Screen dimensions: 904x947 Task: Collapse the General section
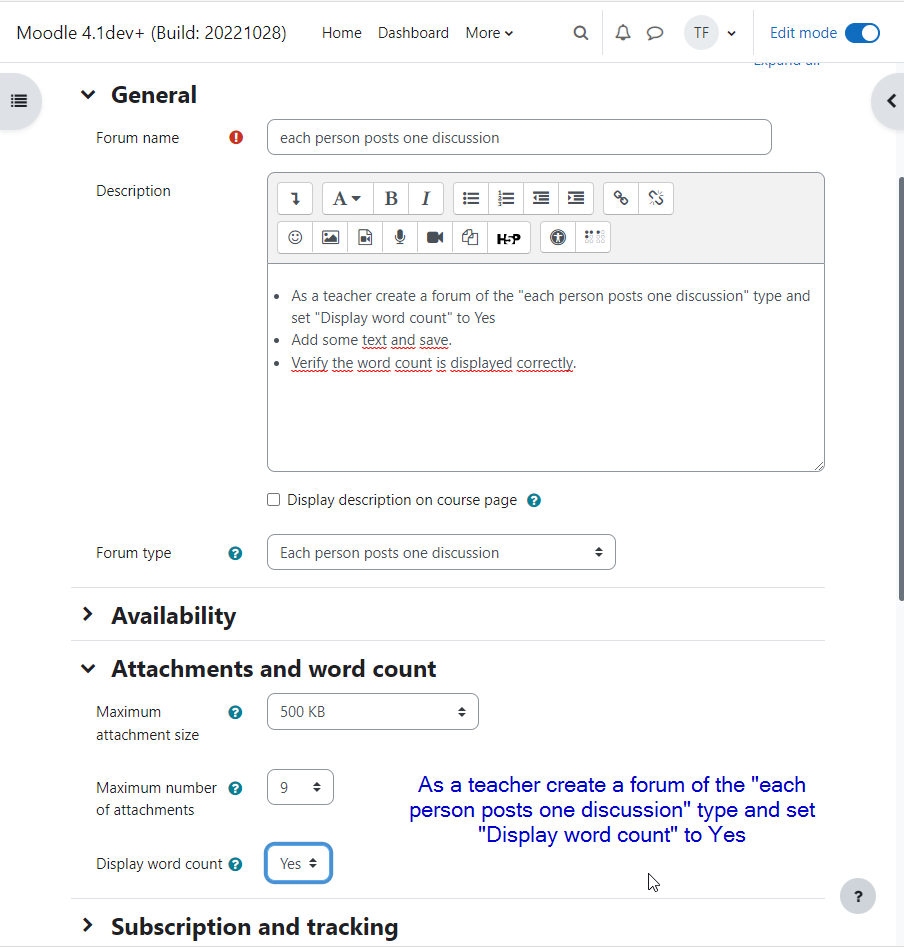click(x=88, y=95)
